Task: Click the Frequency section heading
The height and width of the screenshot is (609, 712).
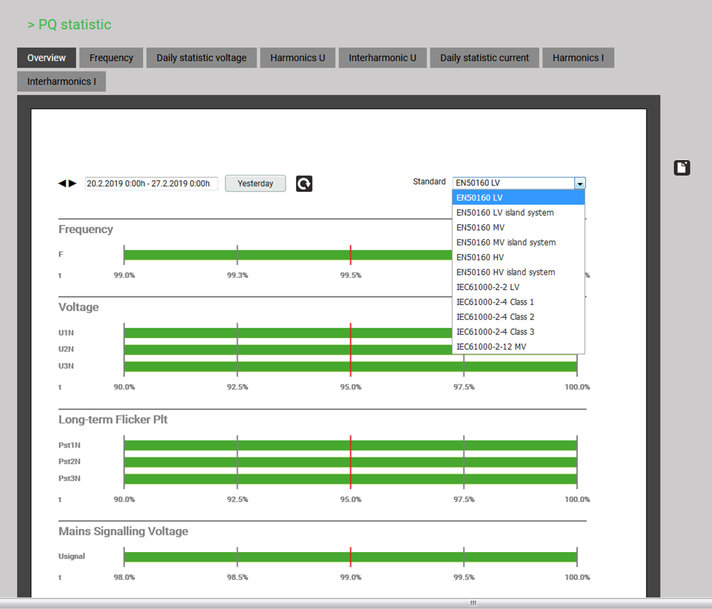Action: [x=86, y=229]
